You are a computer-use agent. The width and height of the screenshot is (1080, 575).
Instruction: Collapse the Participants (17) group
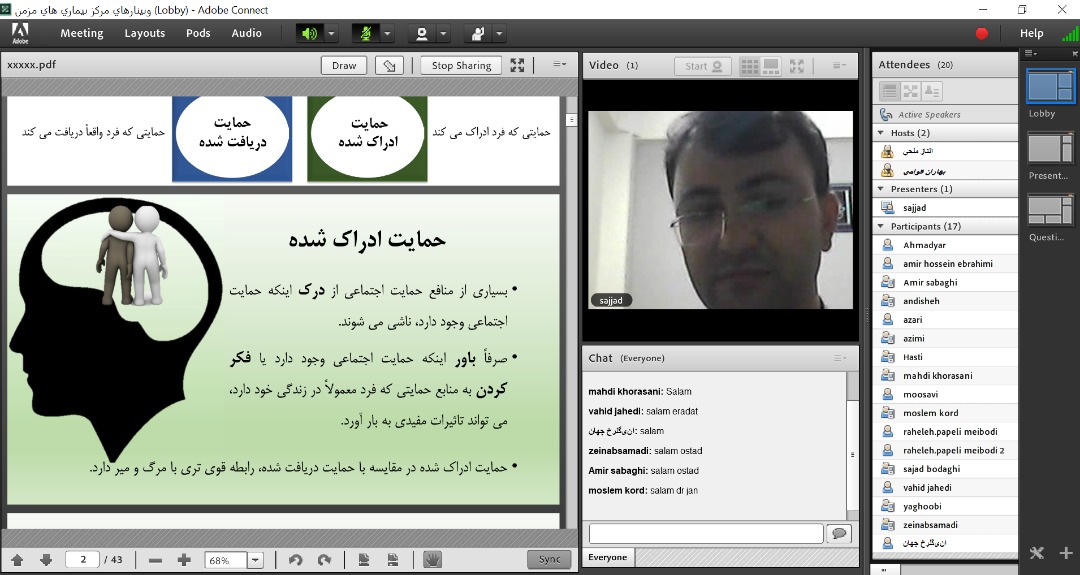[x=881, y=226]
